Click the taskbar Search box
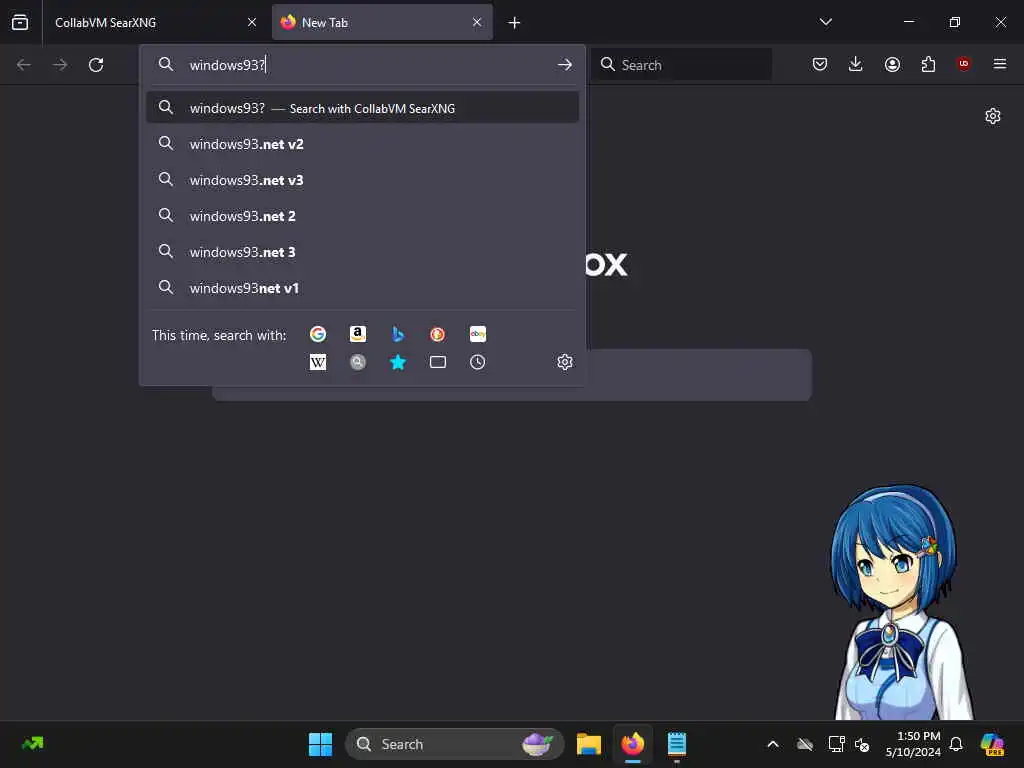Image resolution: width=1024 pixels, height=768 pixels. (x=455, y=744)
